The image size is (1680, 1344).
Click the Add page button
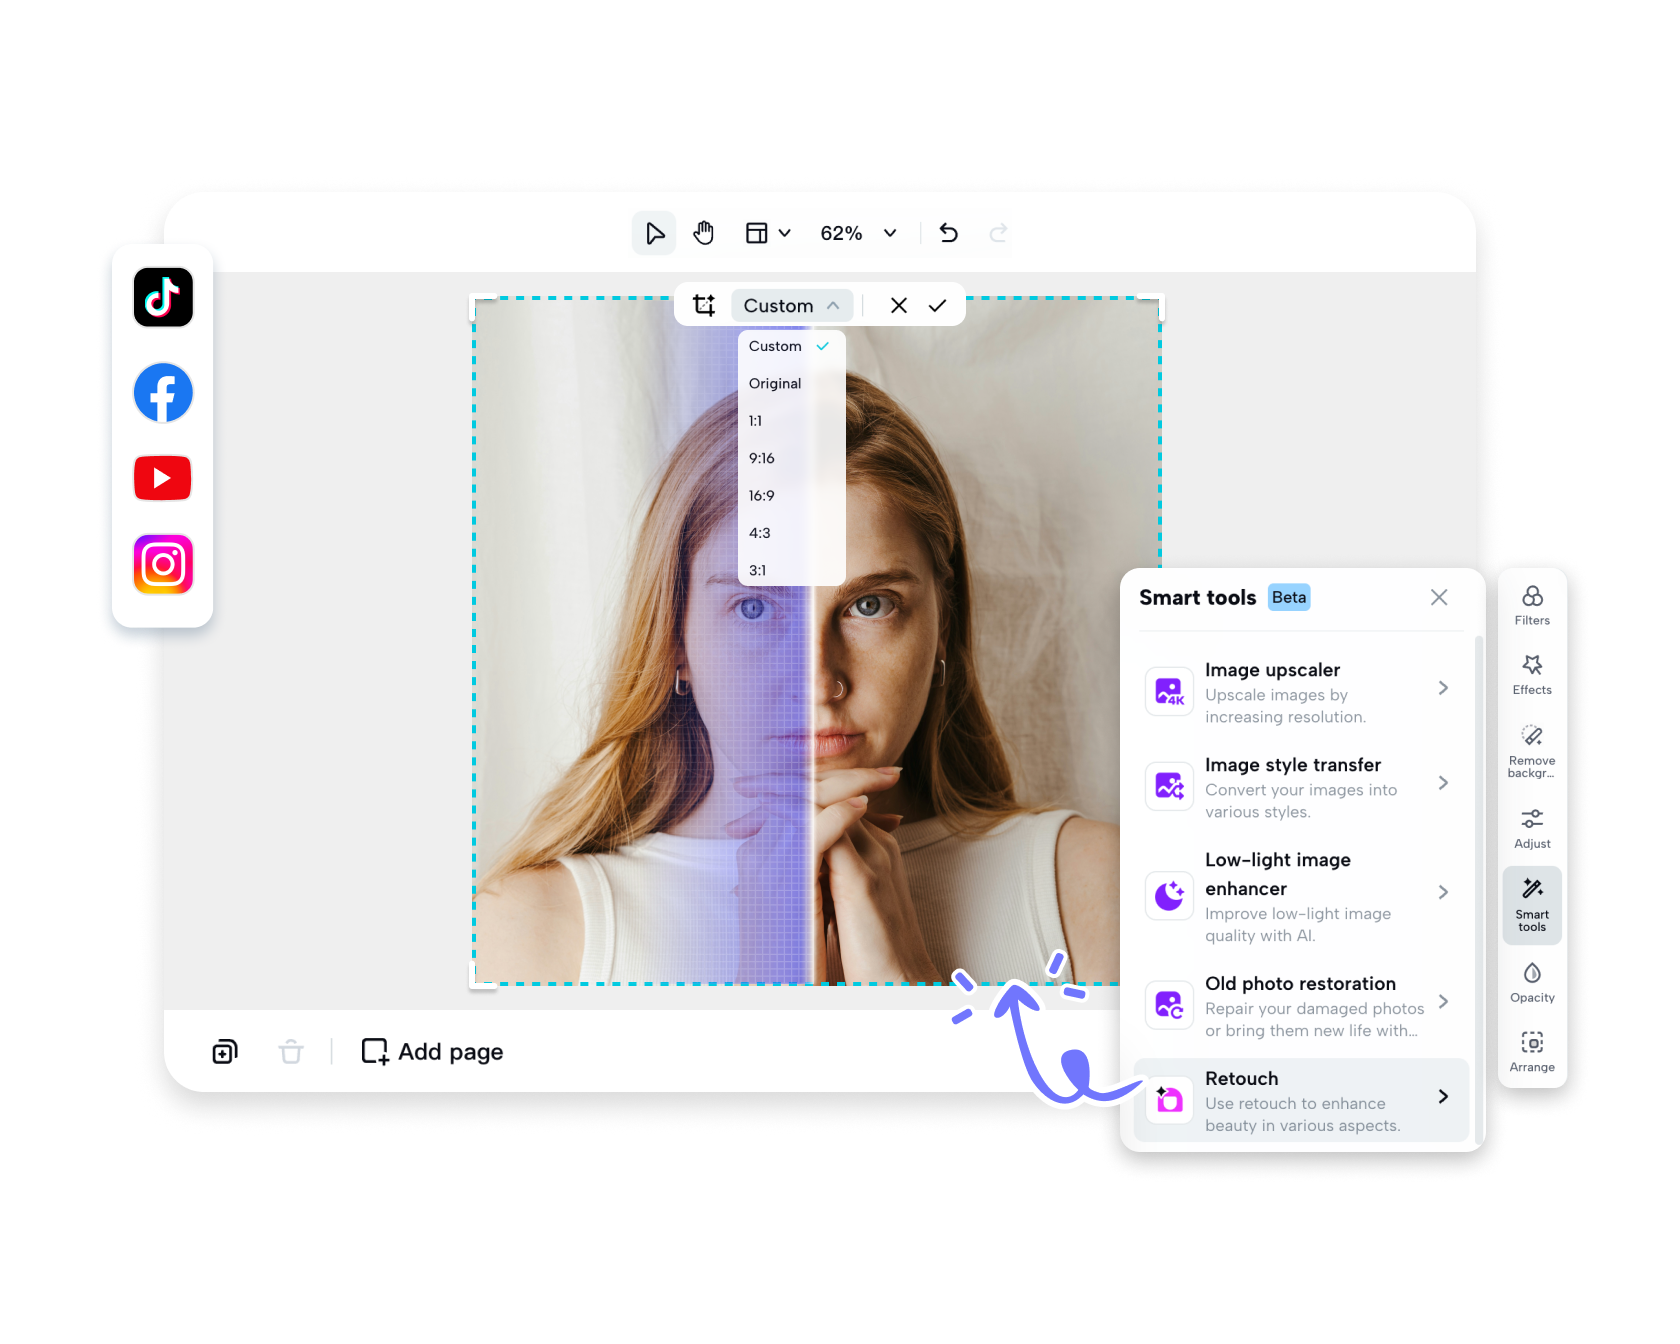coord(431,1051)
